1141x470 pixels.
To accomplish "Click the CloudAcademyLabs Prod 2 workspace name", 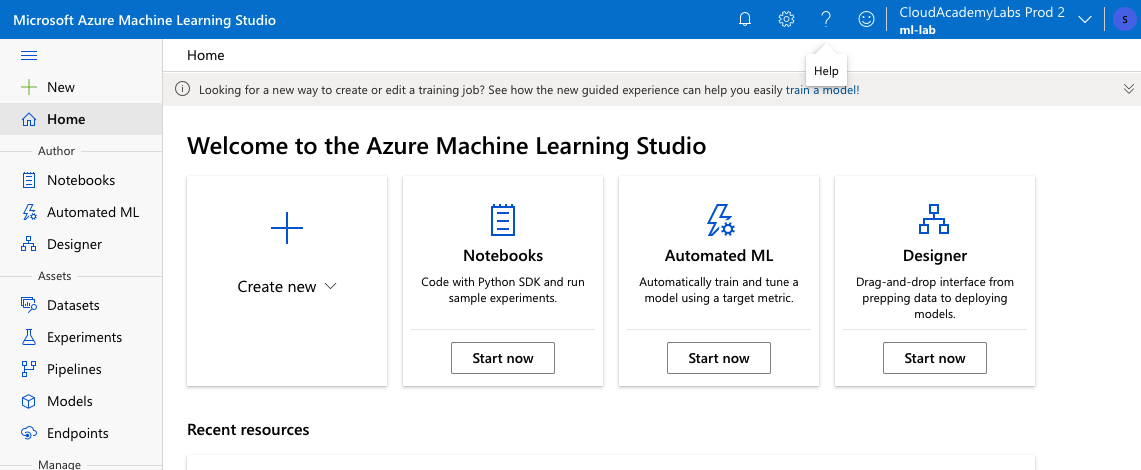I will pyautogui.click(x=982, y=12).
